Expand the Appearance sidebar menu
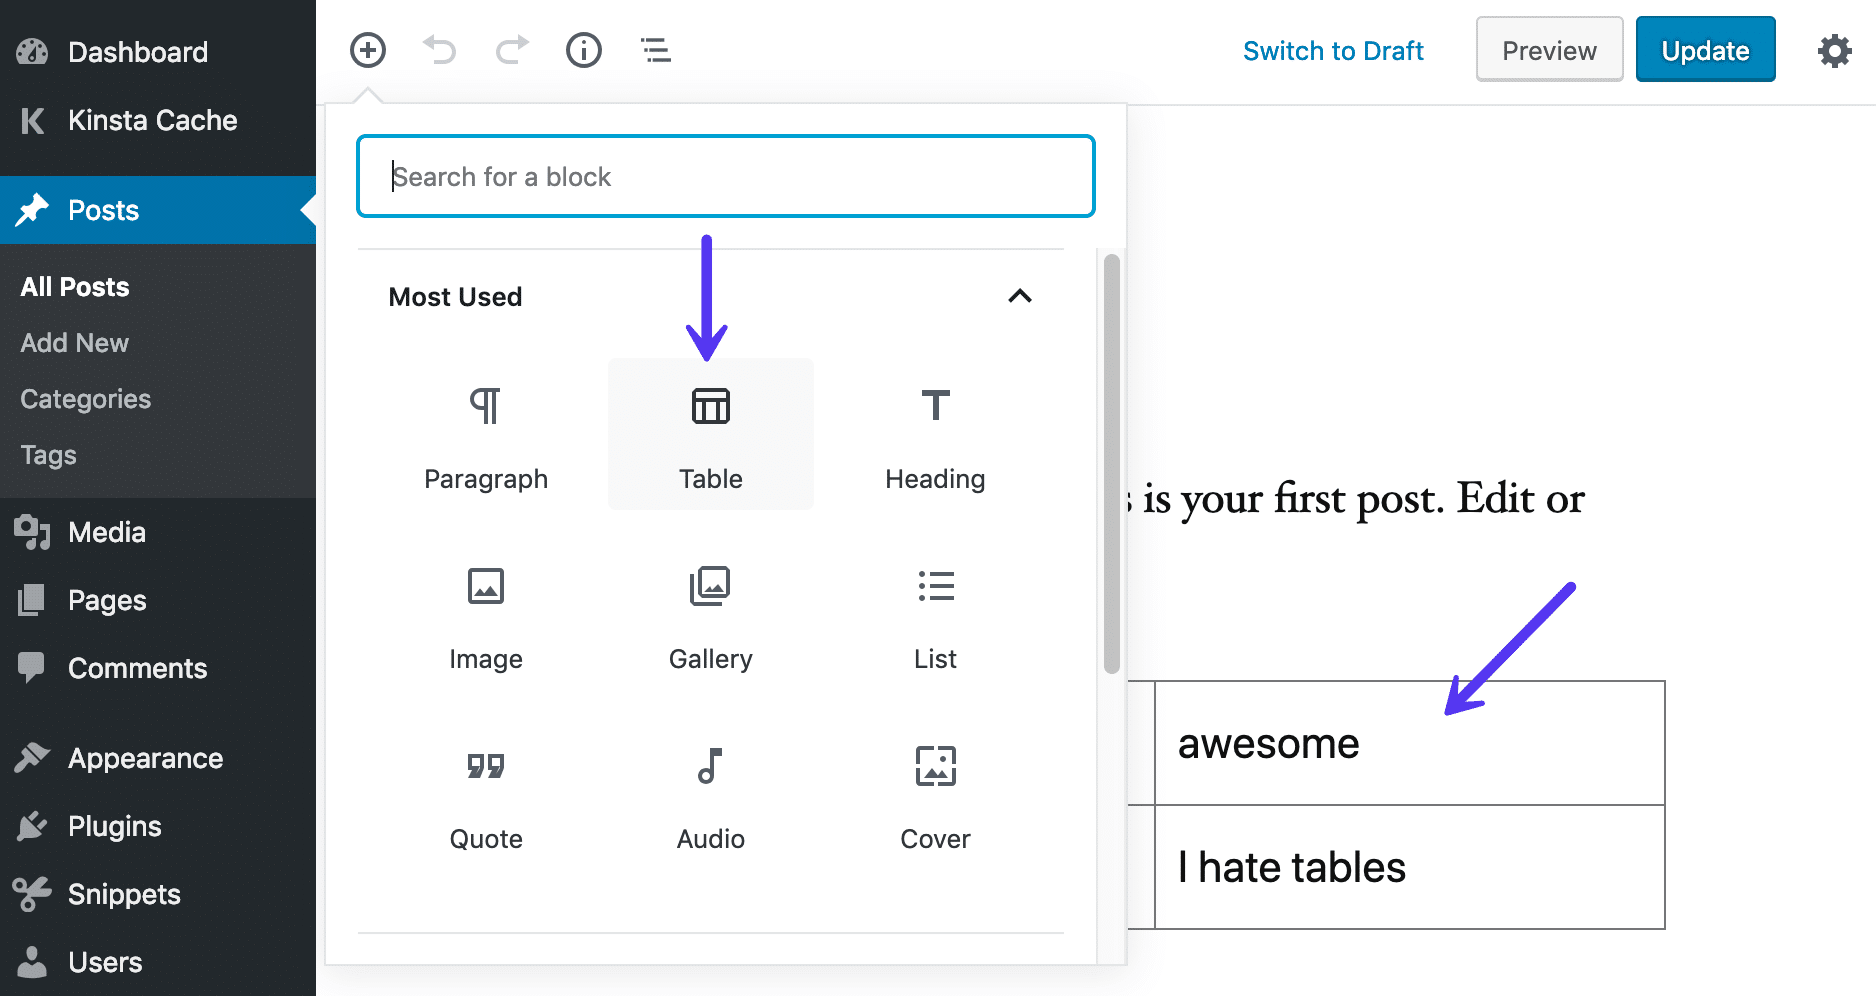 point(145,758)
